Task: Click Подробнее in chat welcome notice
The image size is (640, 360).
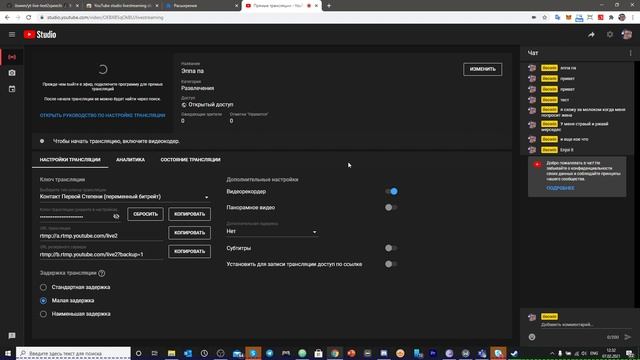Action: click(x=560, y=188)
